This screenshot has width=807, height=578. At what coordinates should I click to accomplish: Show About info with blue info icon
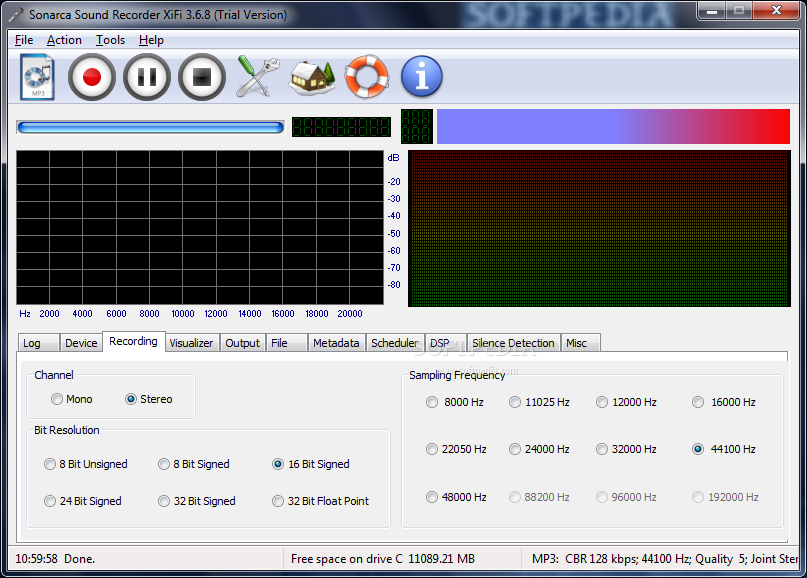[x=422, y=77]
